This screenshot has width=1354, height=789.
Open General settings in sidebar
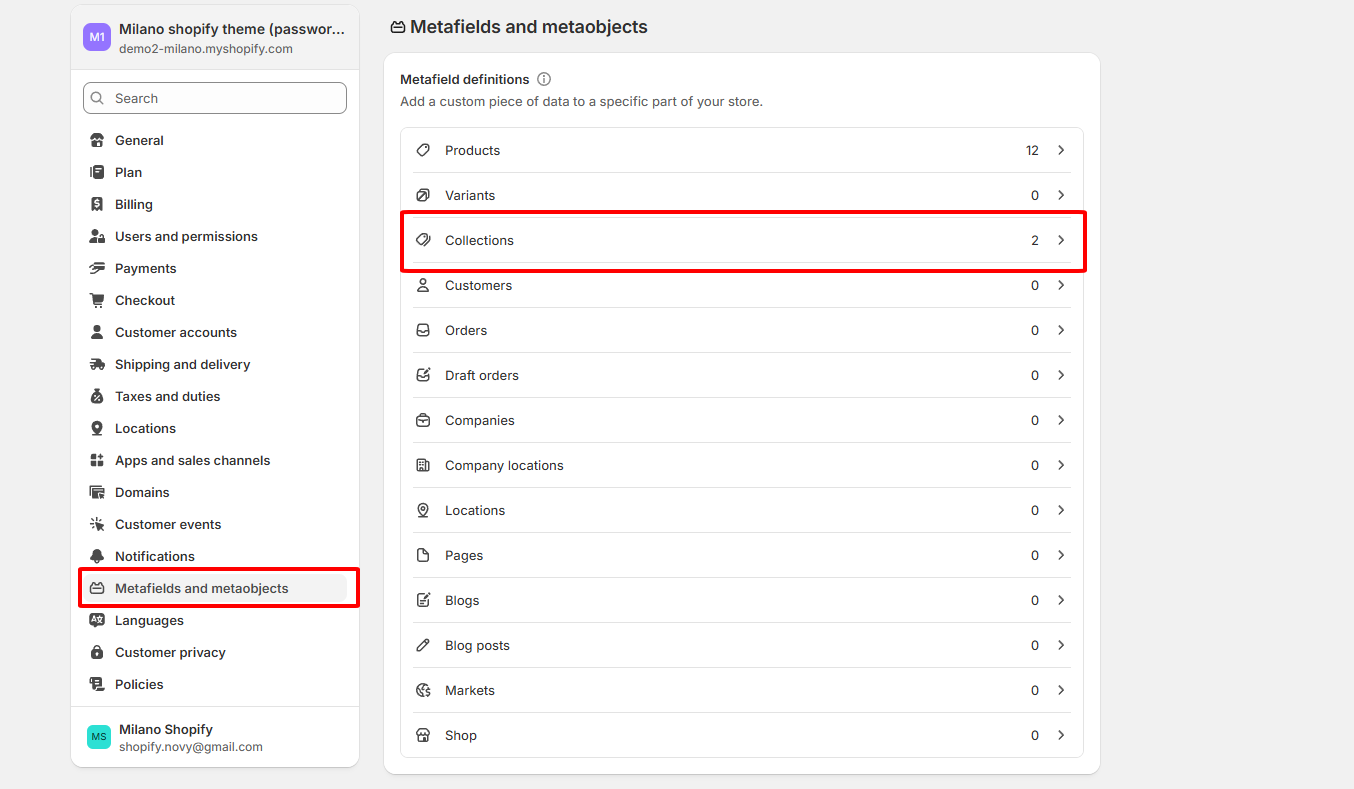point(139,140)
